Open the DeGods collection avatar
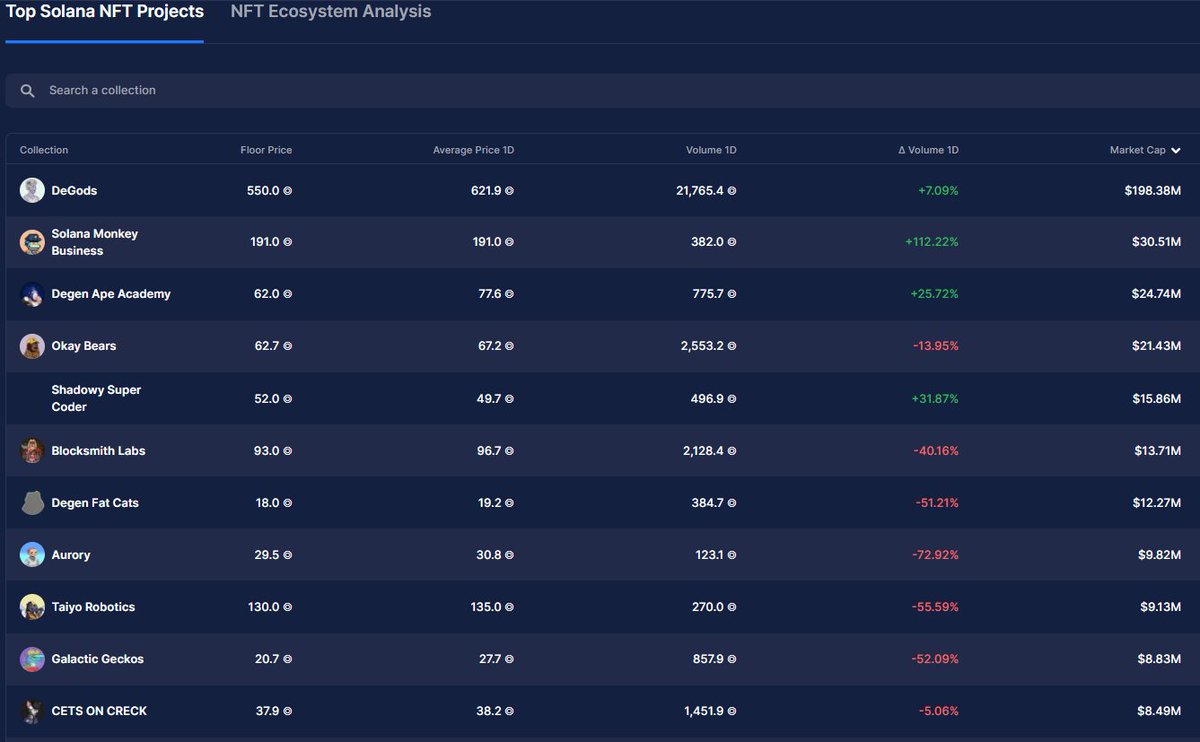 point(32,190)
